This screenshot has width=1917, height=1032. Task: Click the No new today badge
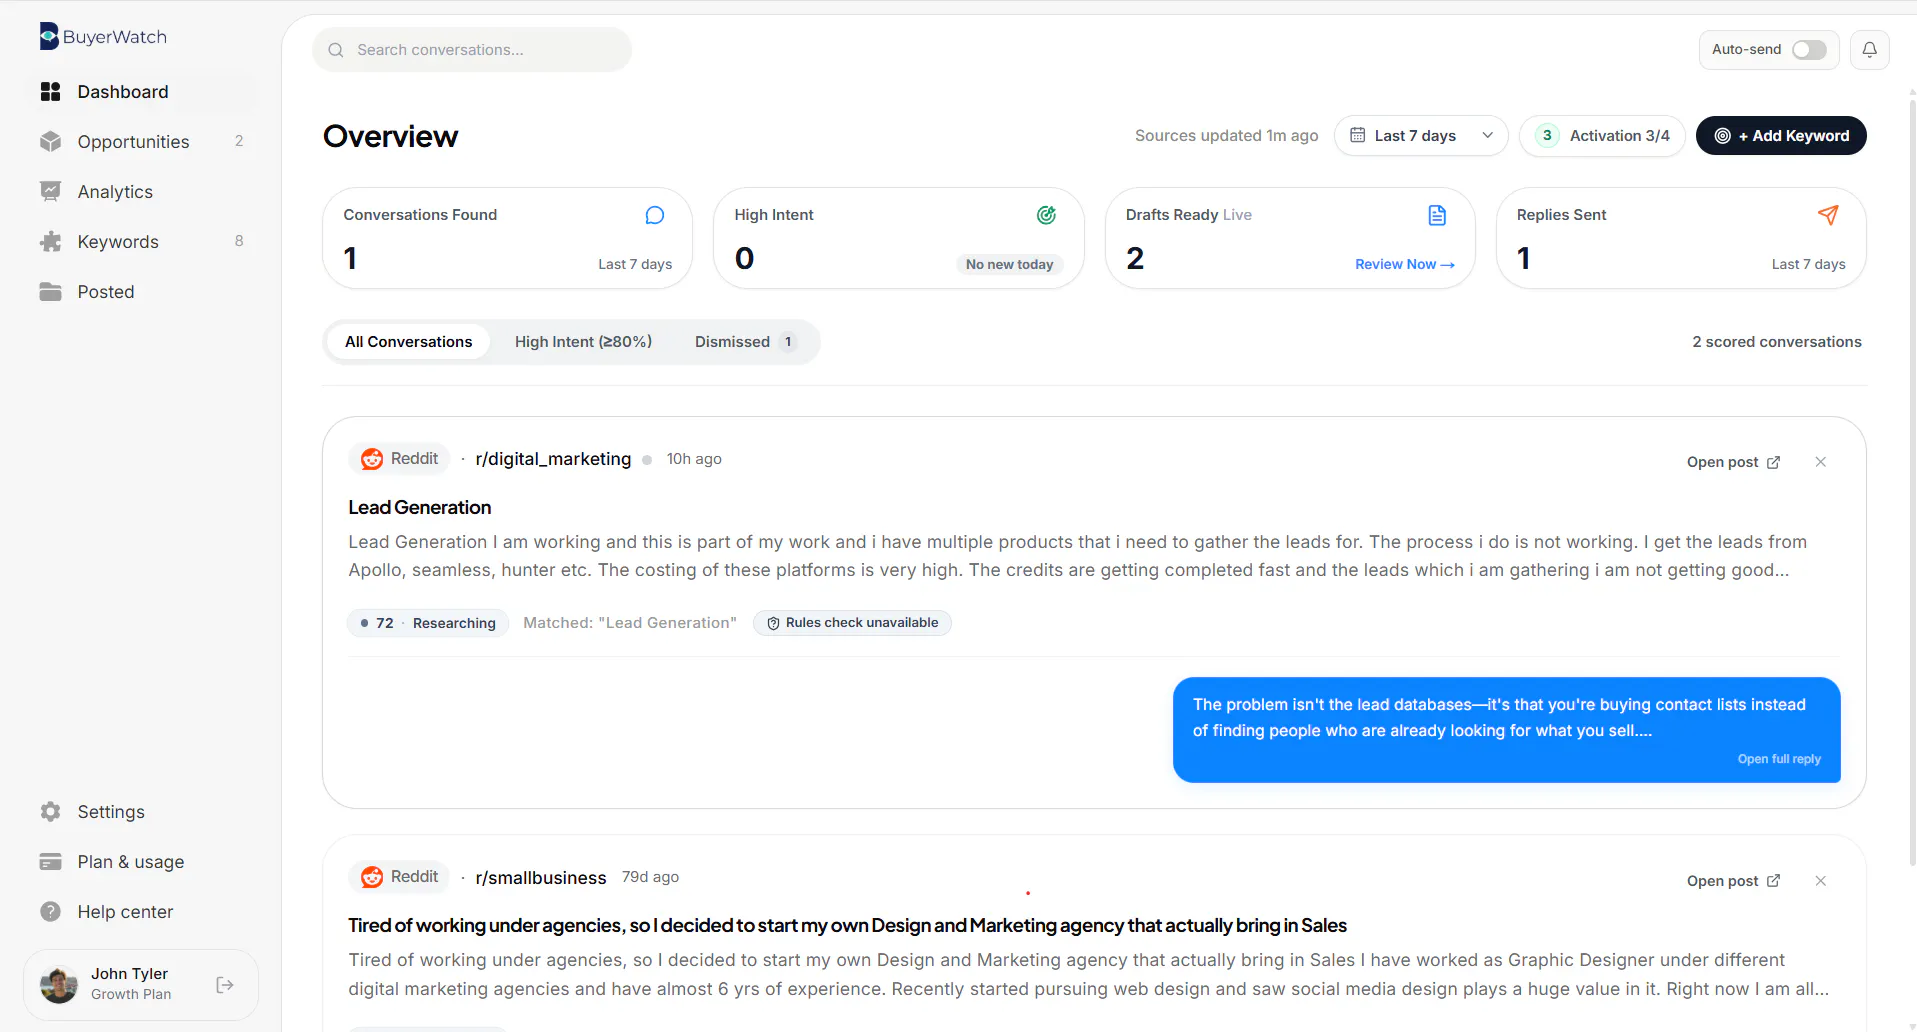pos(1009,264)
